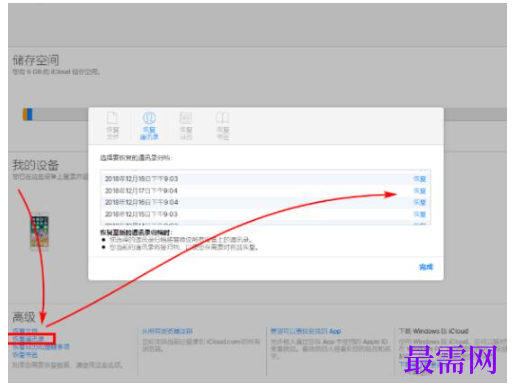The image size is (516, 391).
Task: Open the Restore Calendars icon tab
Action: 186,126
